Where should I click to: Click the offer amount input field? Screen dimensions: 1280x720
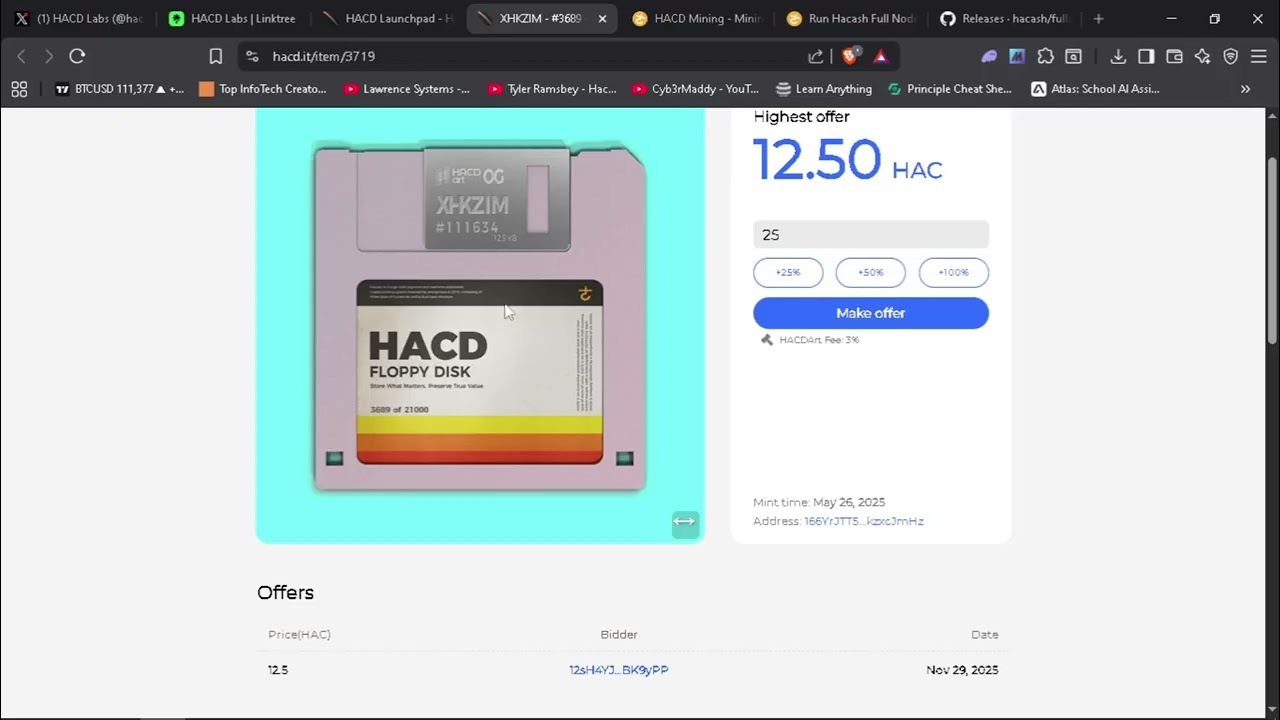click(870, 235)
